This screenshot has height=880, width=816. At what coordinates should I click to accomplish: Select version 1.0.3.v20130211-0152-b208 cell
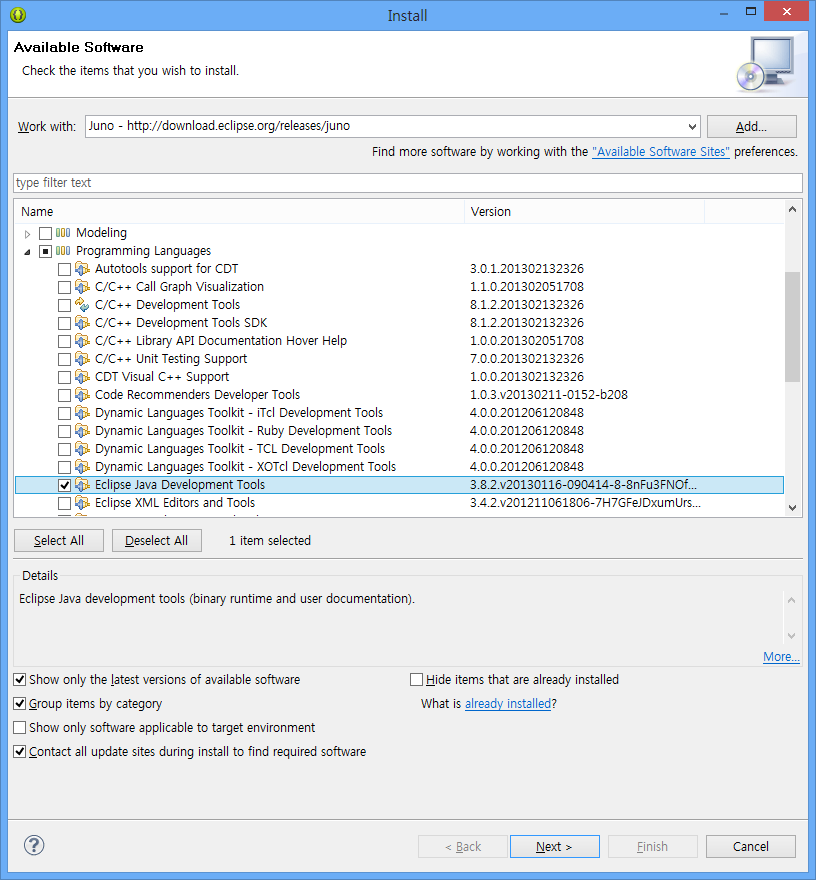pos(549,395)
